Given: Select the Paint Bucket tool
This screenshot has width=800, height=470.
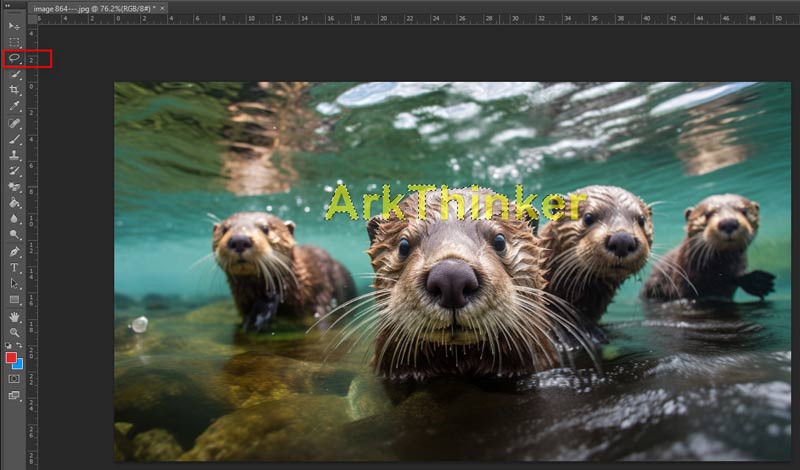Looking at the screenshot, I should click(14, 203).
